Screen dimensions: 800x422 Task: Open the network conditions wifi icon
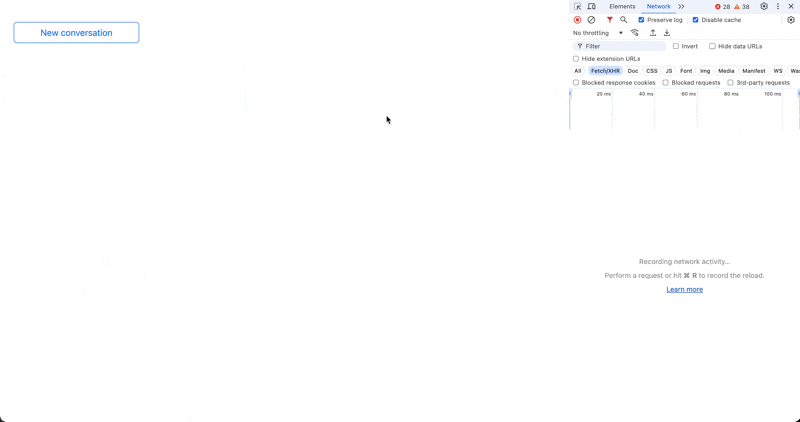[635, 33]
